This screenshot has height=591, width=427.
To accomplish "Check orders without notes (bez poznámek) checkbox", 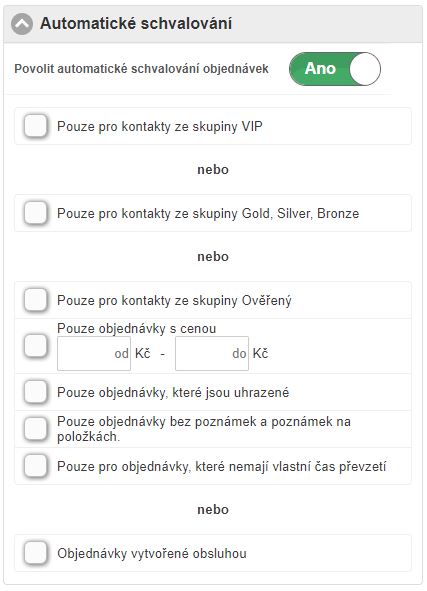I will tap(35, 429).
